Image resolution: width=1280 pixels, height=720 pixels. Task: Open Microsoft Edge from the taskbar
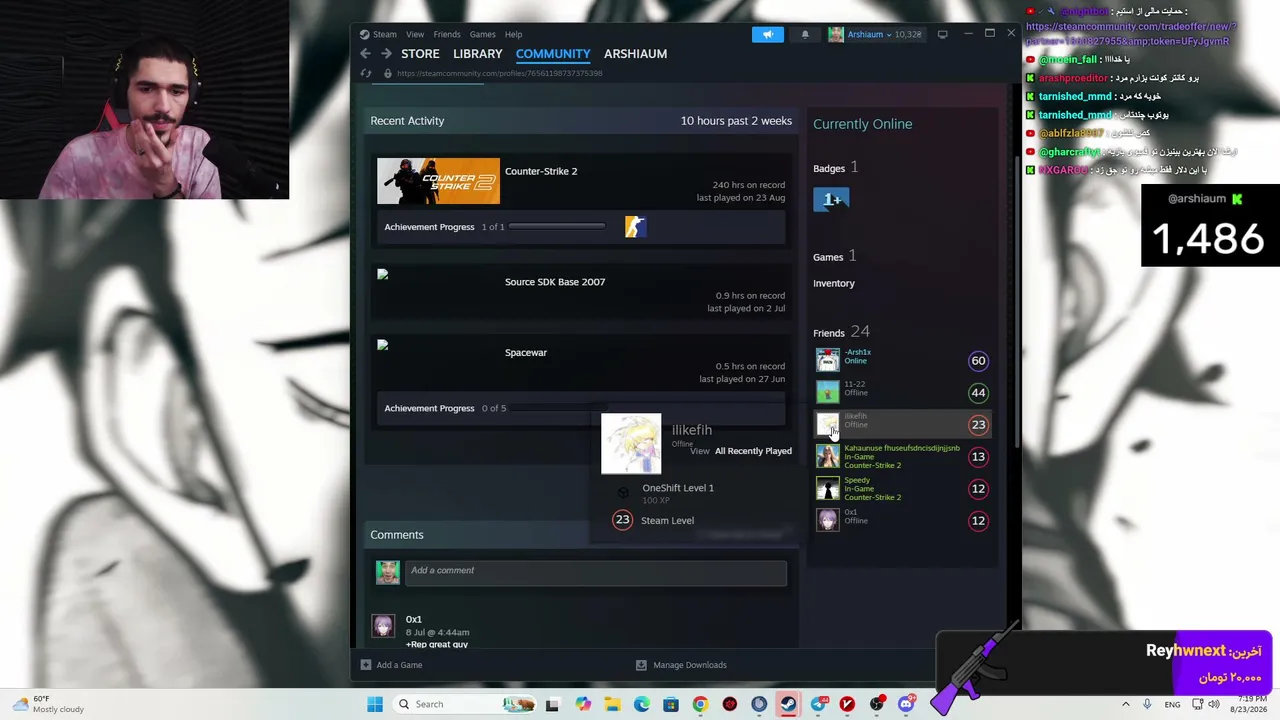point(641,704)
